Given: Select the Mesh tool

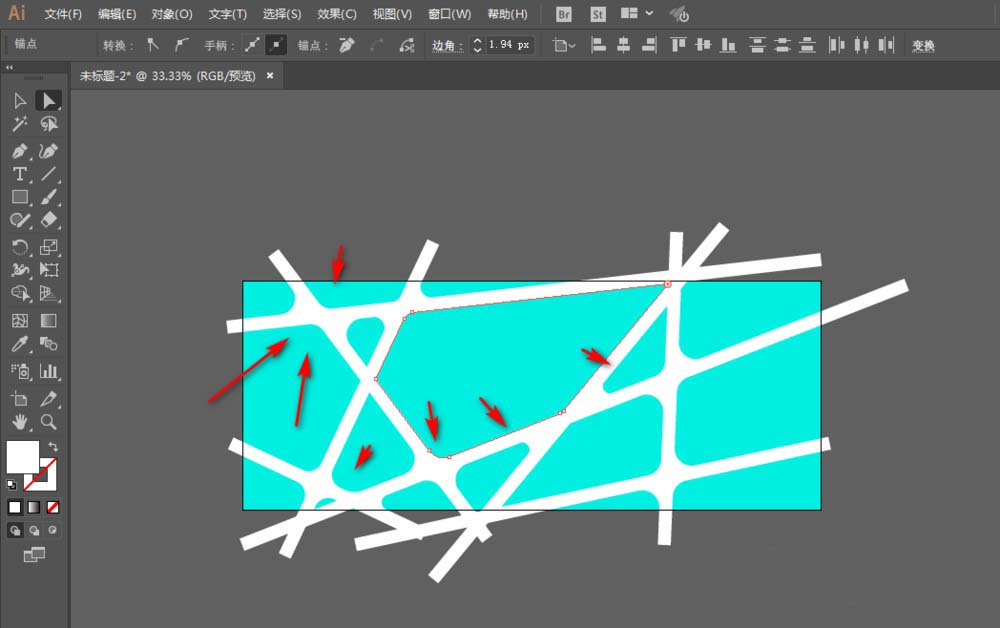Looking at the screenshot, I should 20,320.
